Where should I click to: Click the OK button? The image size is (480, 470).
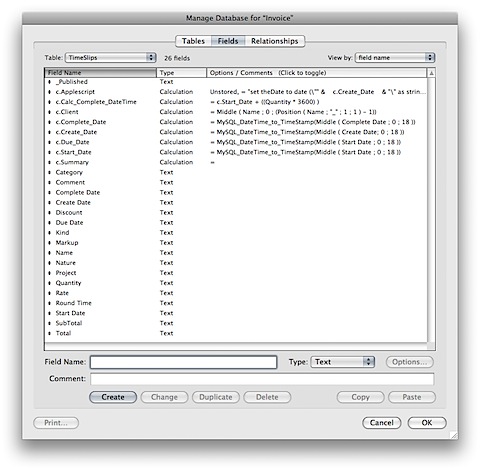tap(427, 423)
